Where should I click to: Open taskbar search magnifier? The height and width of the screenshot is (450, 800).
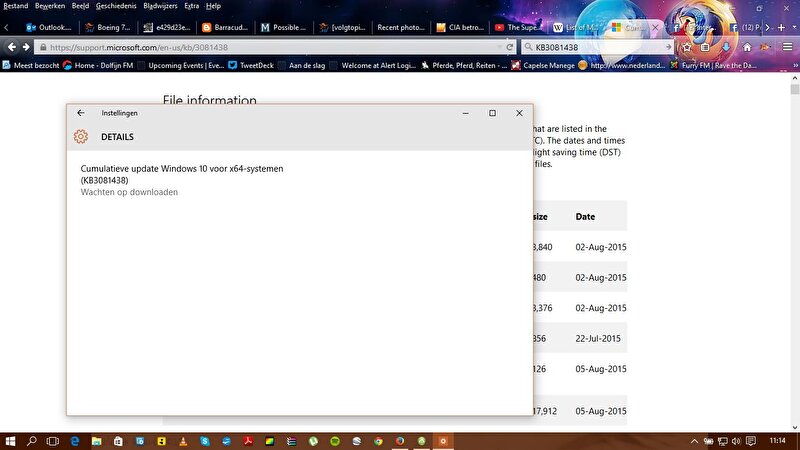(x=32, y=440)
